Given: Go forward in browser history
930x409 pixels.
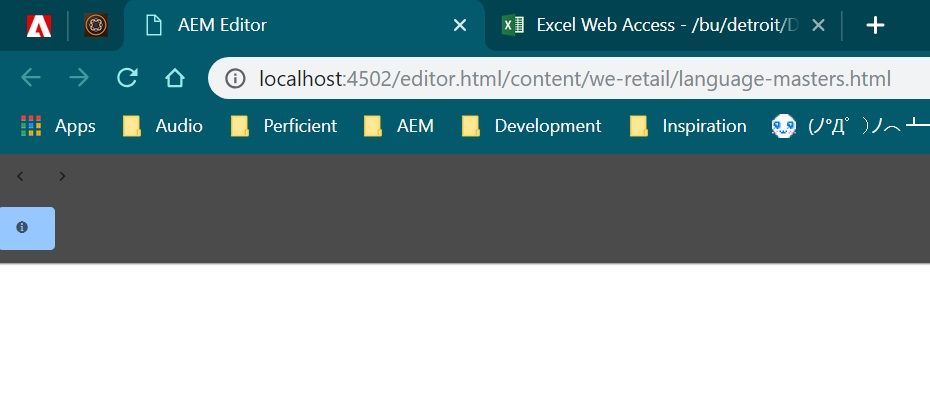Looking at the screenshot, I should pyautogui.click(x=79, y=78).
